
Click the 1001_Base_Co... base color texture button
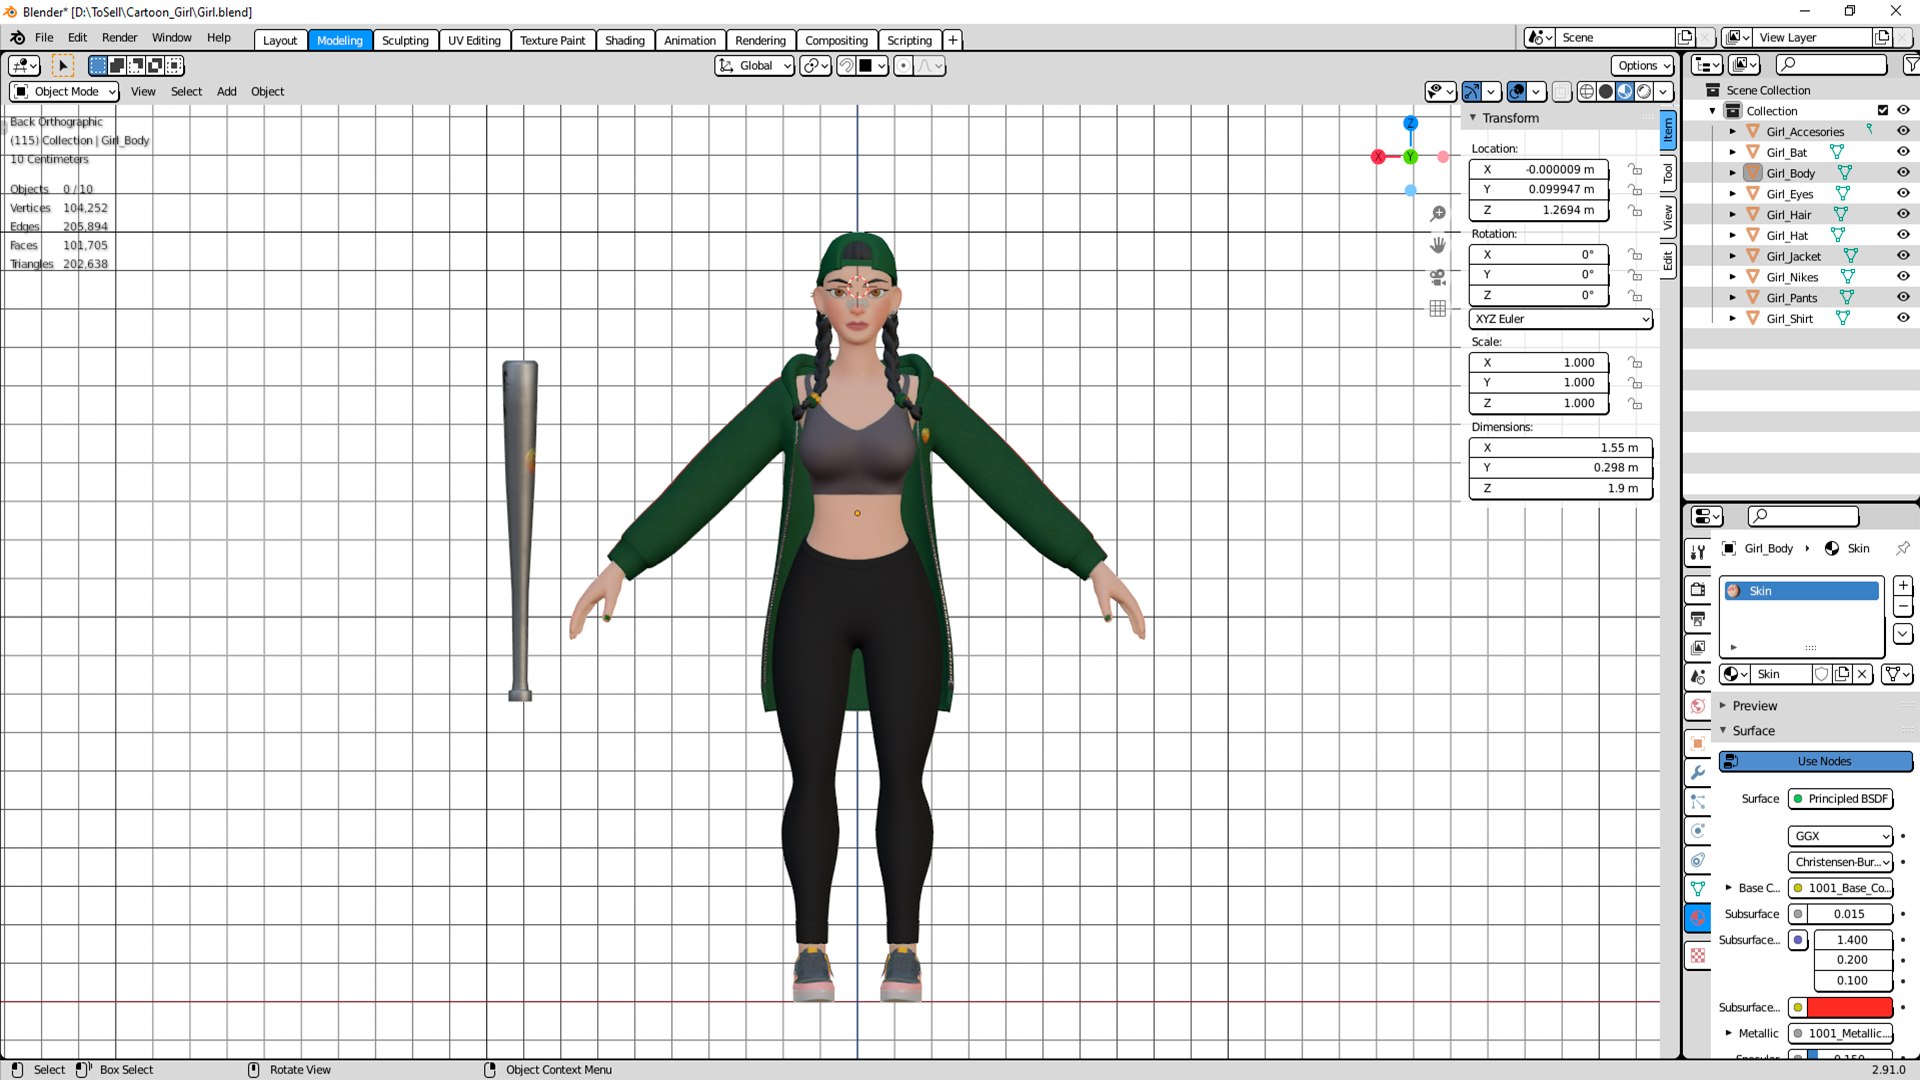click(1840, 888)
